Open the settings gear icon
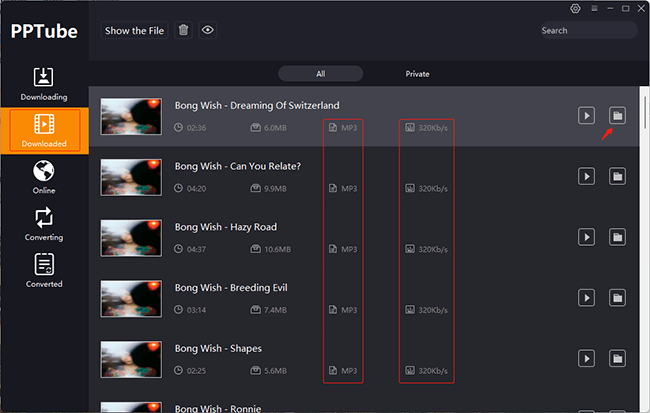Image resolution: width=650 pixels, height=413 pixels. pyautogui.click(x=575, y=8)
